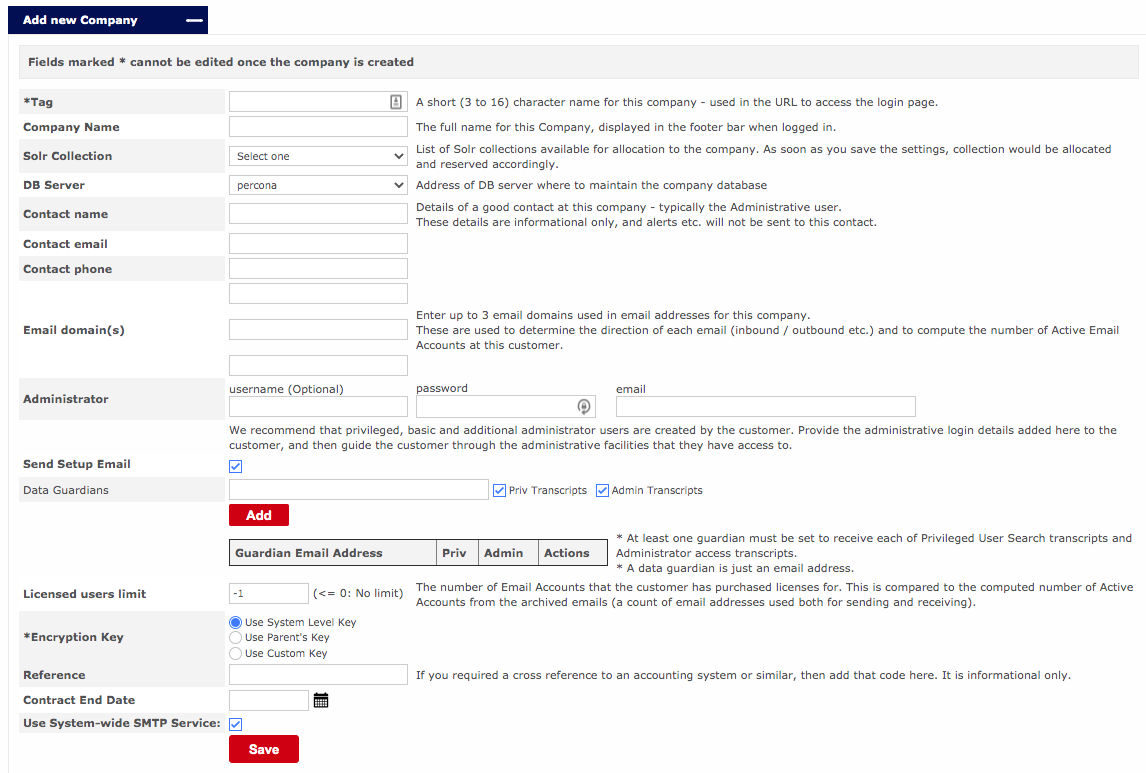This screenshot has width=1146, height=773.
Task: Click the Administrator email input field
Action: tap(765, 406)
